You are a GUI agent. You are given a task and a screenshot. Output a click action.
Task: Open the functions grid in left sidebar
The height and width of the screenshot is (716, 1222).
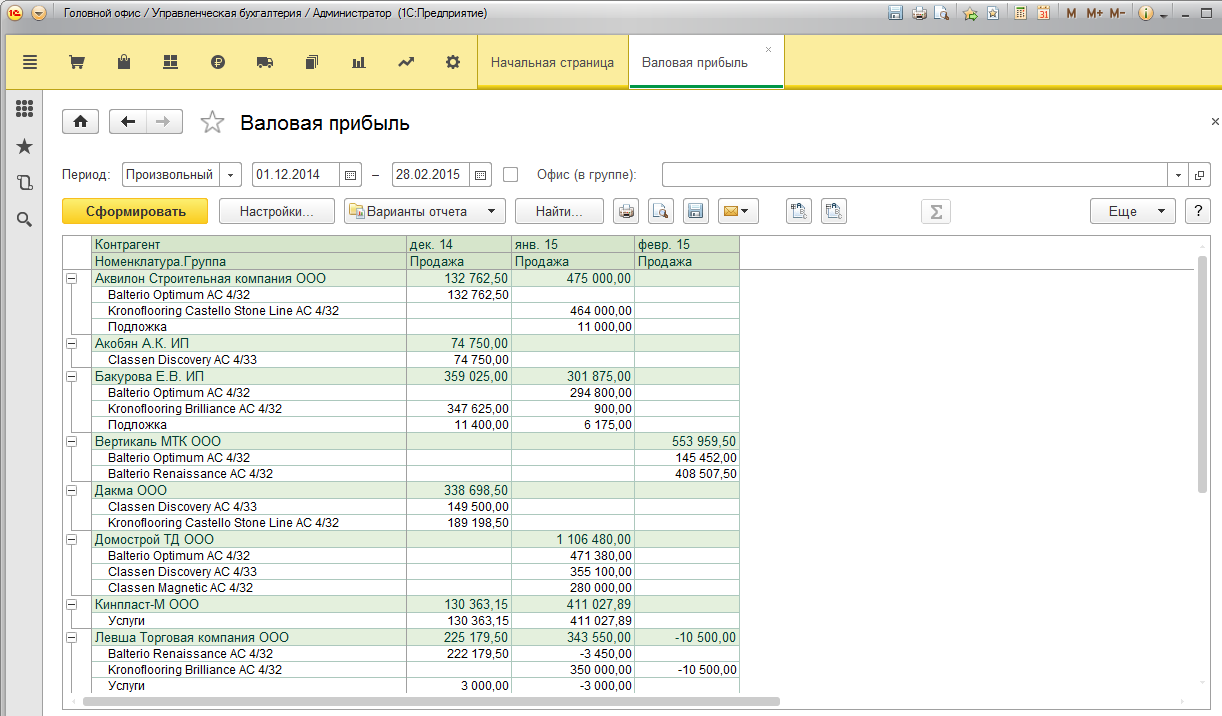click(x=25, y=109)
